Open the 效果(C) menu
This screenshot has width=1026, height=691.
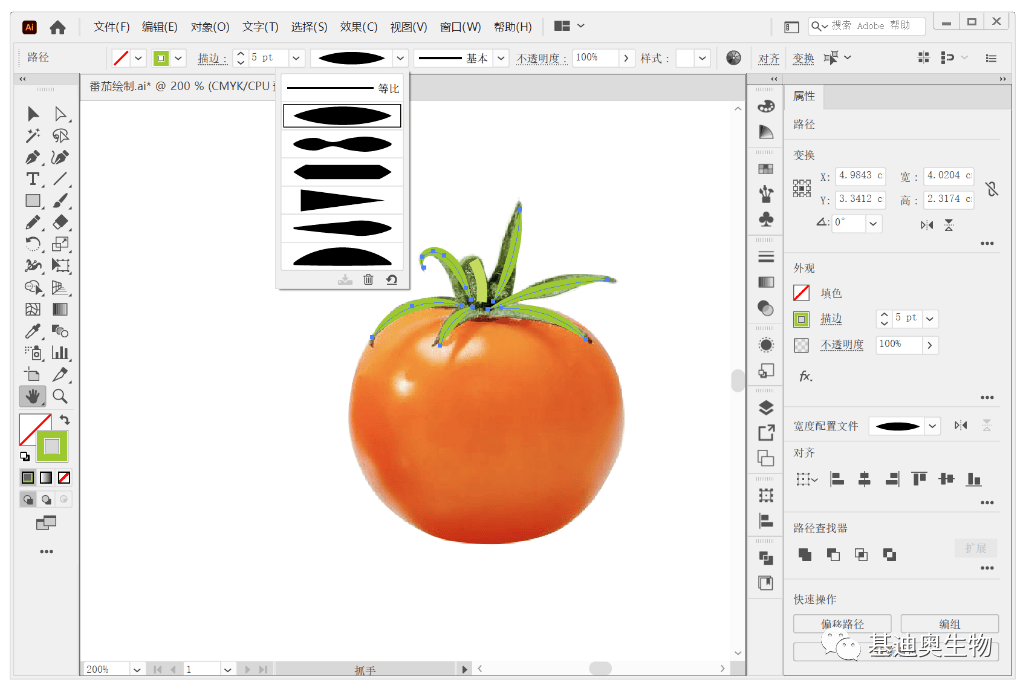[358, 27]
